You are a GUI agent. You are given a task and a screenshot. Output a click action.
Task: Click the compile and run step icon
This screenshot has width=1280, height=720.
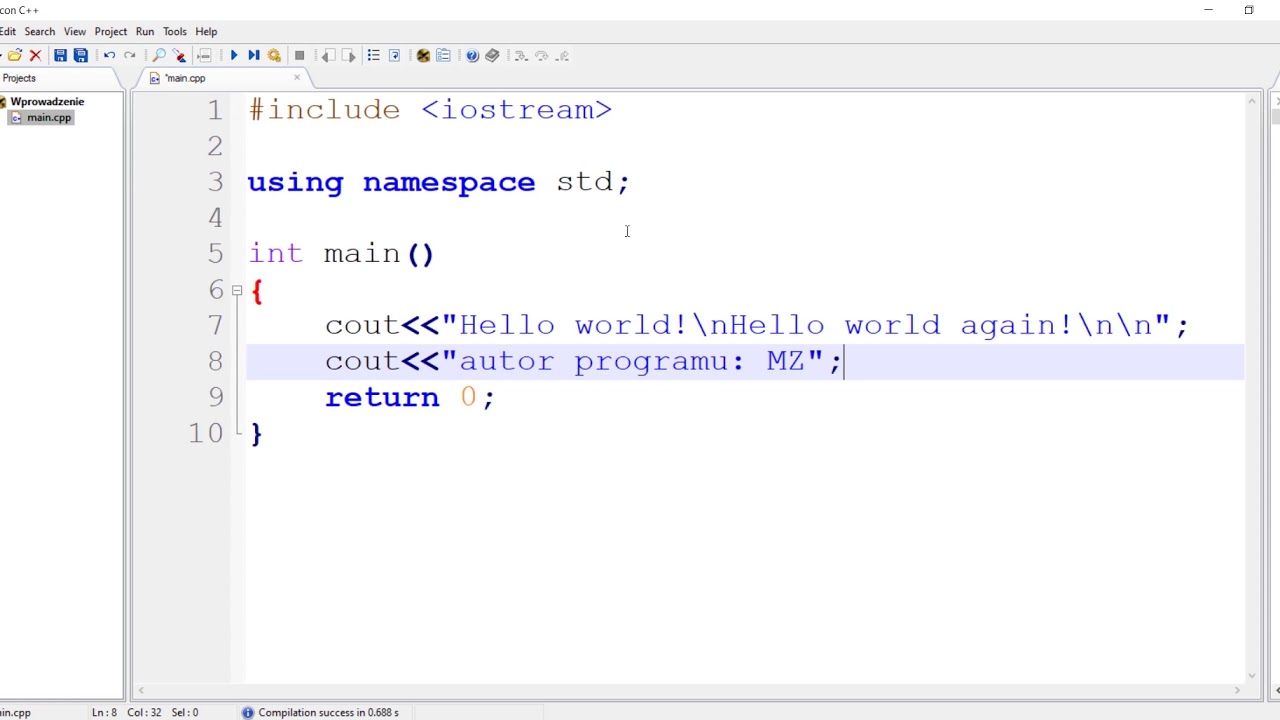pos(253,56)
